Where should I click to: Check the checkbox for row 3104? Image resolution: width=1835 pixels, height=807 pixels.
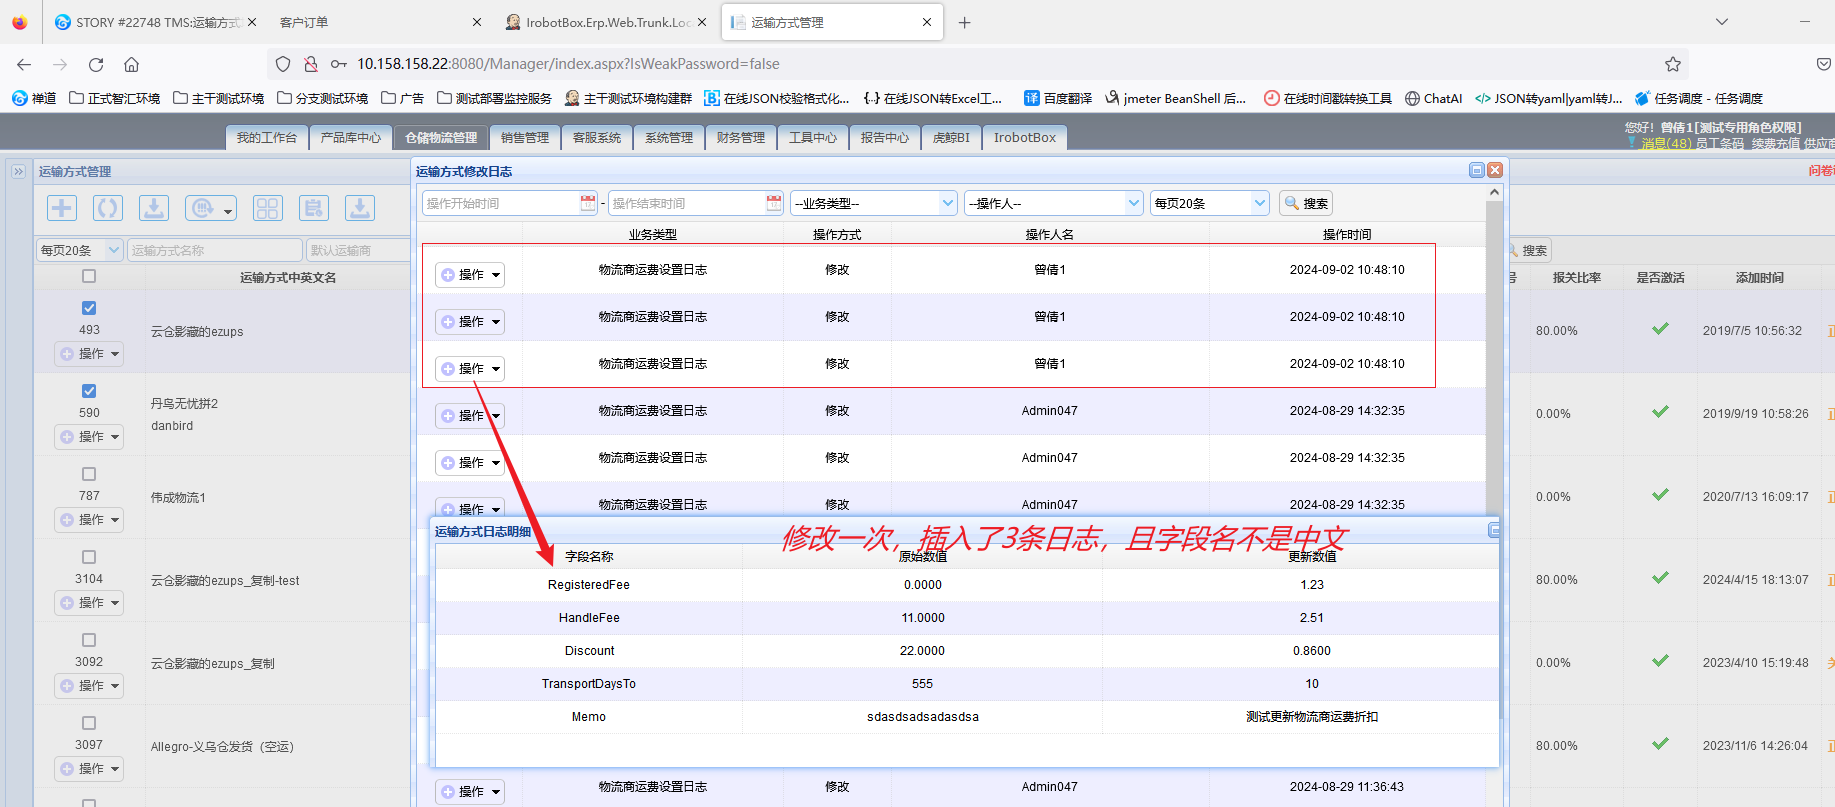tap(89, 557)
